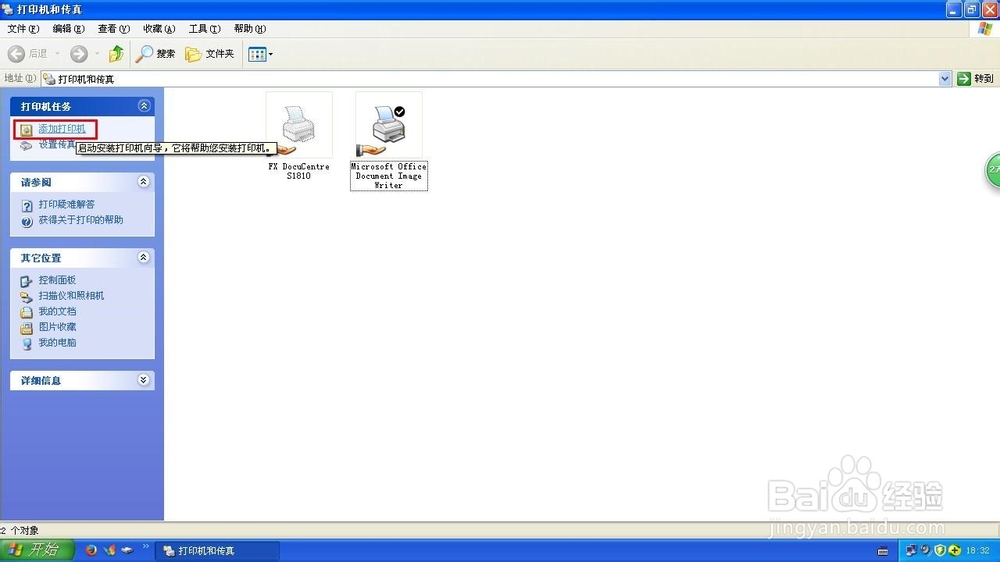Open Control Panel (控制面板) link
Viewport: 1000px width, 562px height.
pyautogui.click(x=57, y=279)
